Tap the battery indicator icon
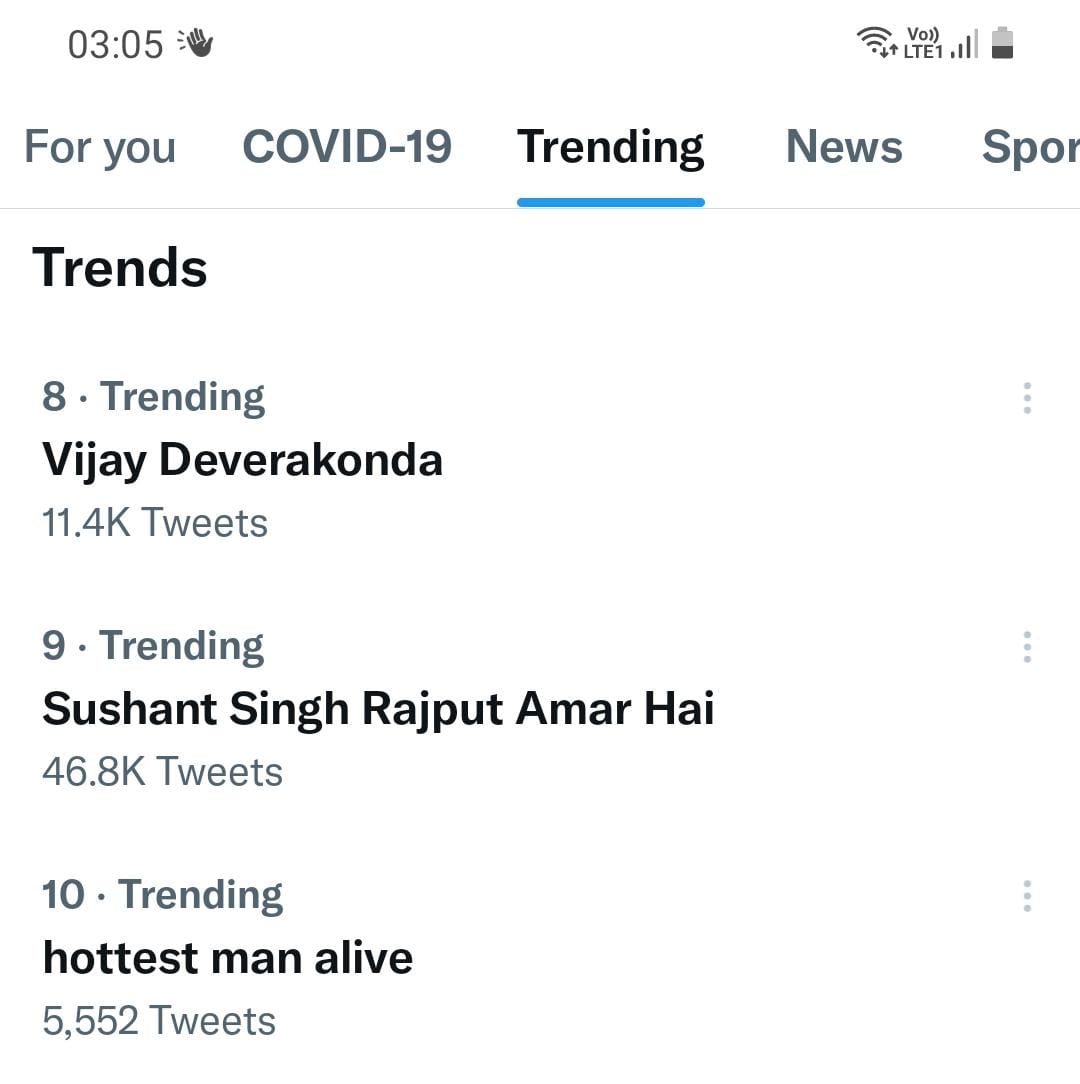The height and width of the screenshot is (1084, 1080). pyautogui.click(x=1002, y=43)
